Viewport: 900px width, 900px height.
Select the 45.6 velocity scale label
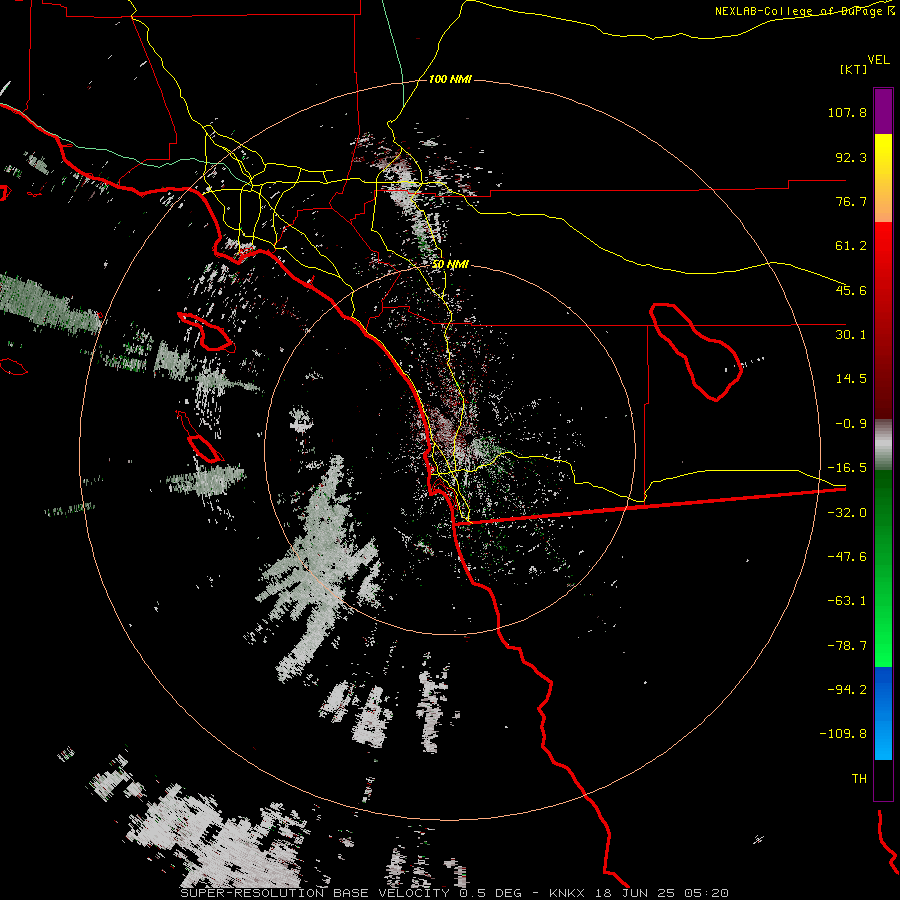[x=851, y=290]
